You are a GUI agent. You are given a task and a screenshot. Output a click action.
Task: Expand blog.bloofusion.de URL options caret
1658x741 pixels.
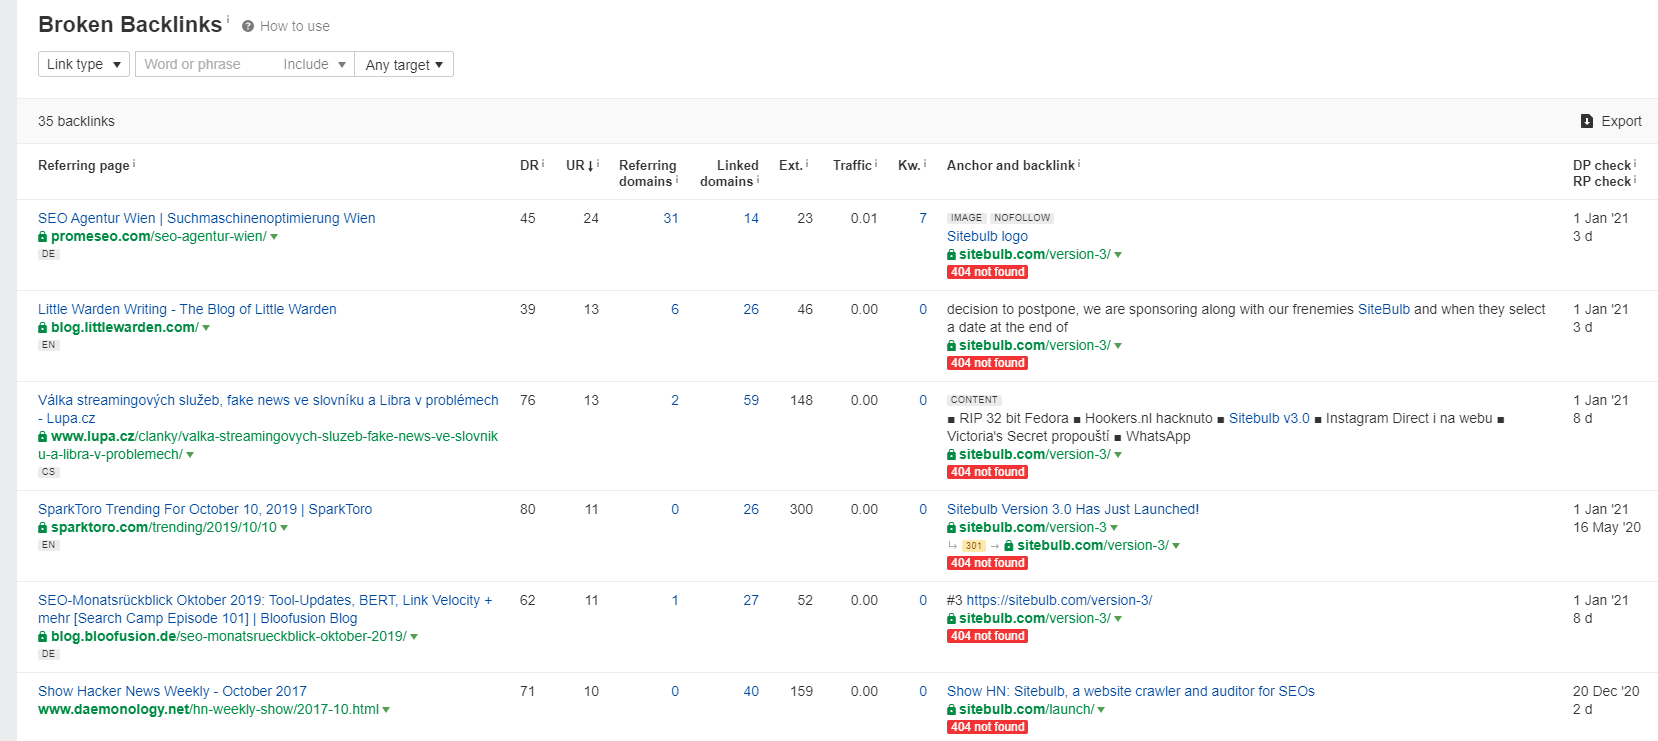[x=414, y=638]
